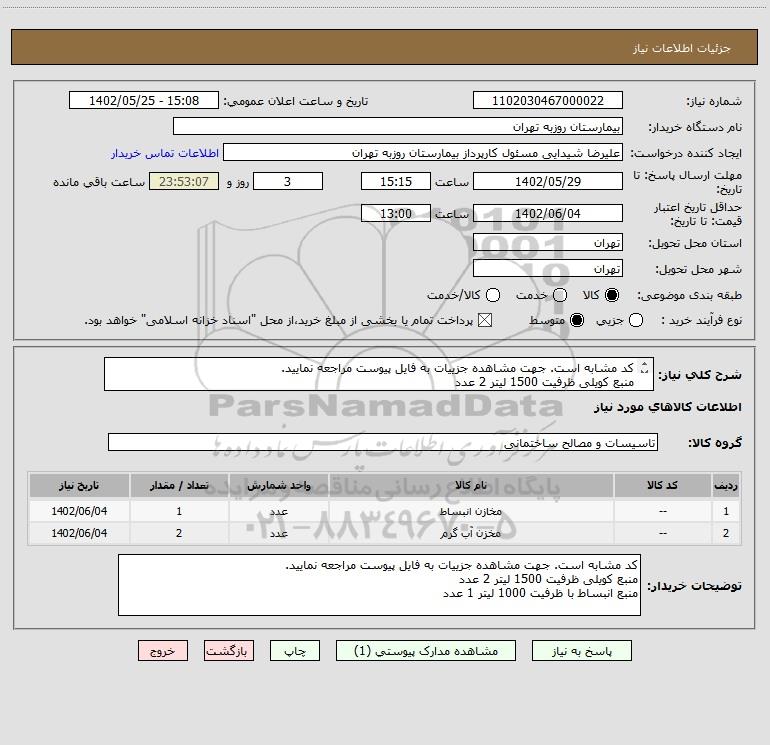Click the شرح کلی نیاز description box
The height and width of the screenshot is (745, 770).
379,374
